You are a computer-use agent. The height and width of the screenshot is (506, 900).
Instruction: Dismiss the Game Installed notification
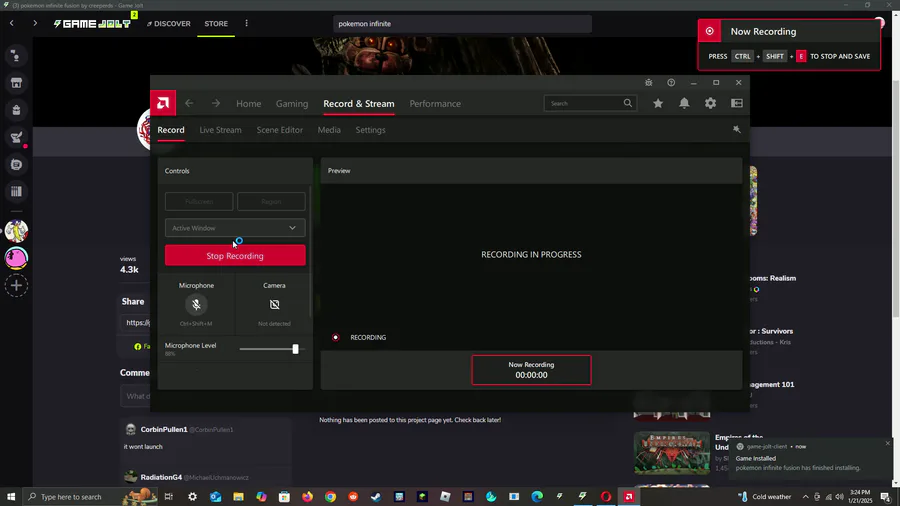[887, 443]
